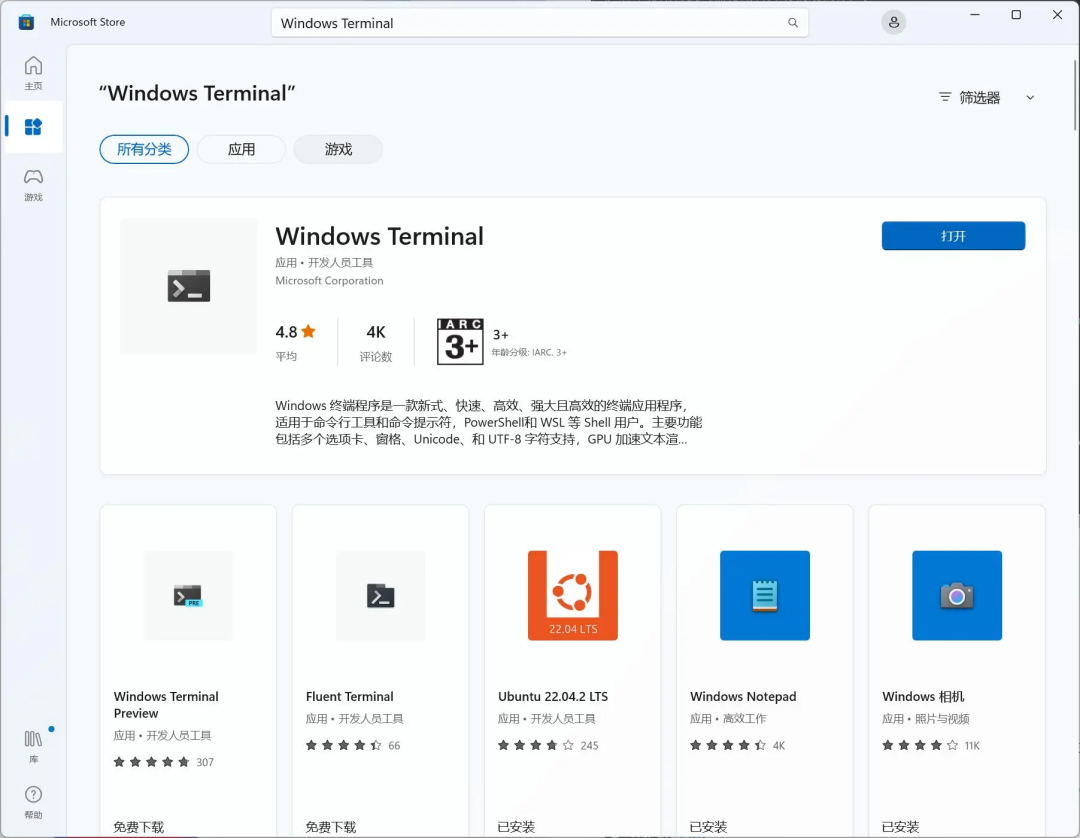Click 已安装 under Windows Notepad
This screenshot has width=1080, height=838.
tap(709, 827)
